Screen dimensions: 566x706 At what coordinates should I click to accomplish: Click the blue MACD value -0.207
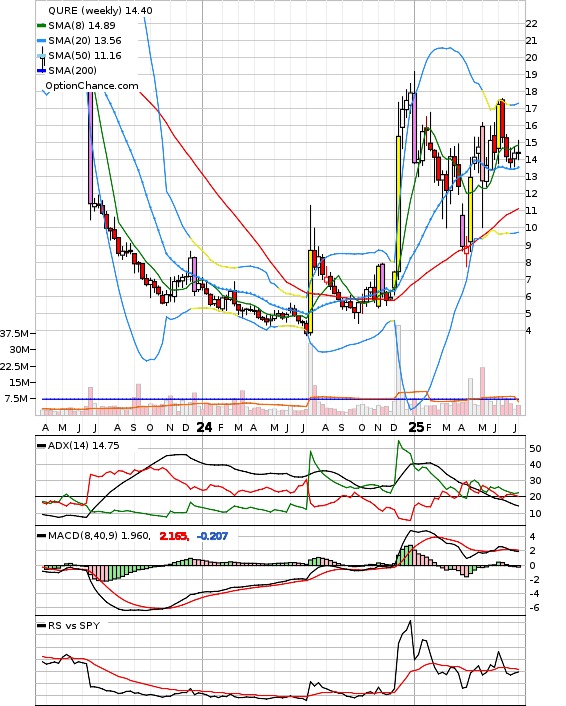(x=212, y=536)
